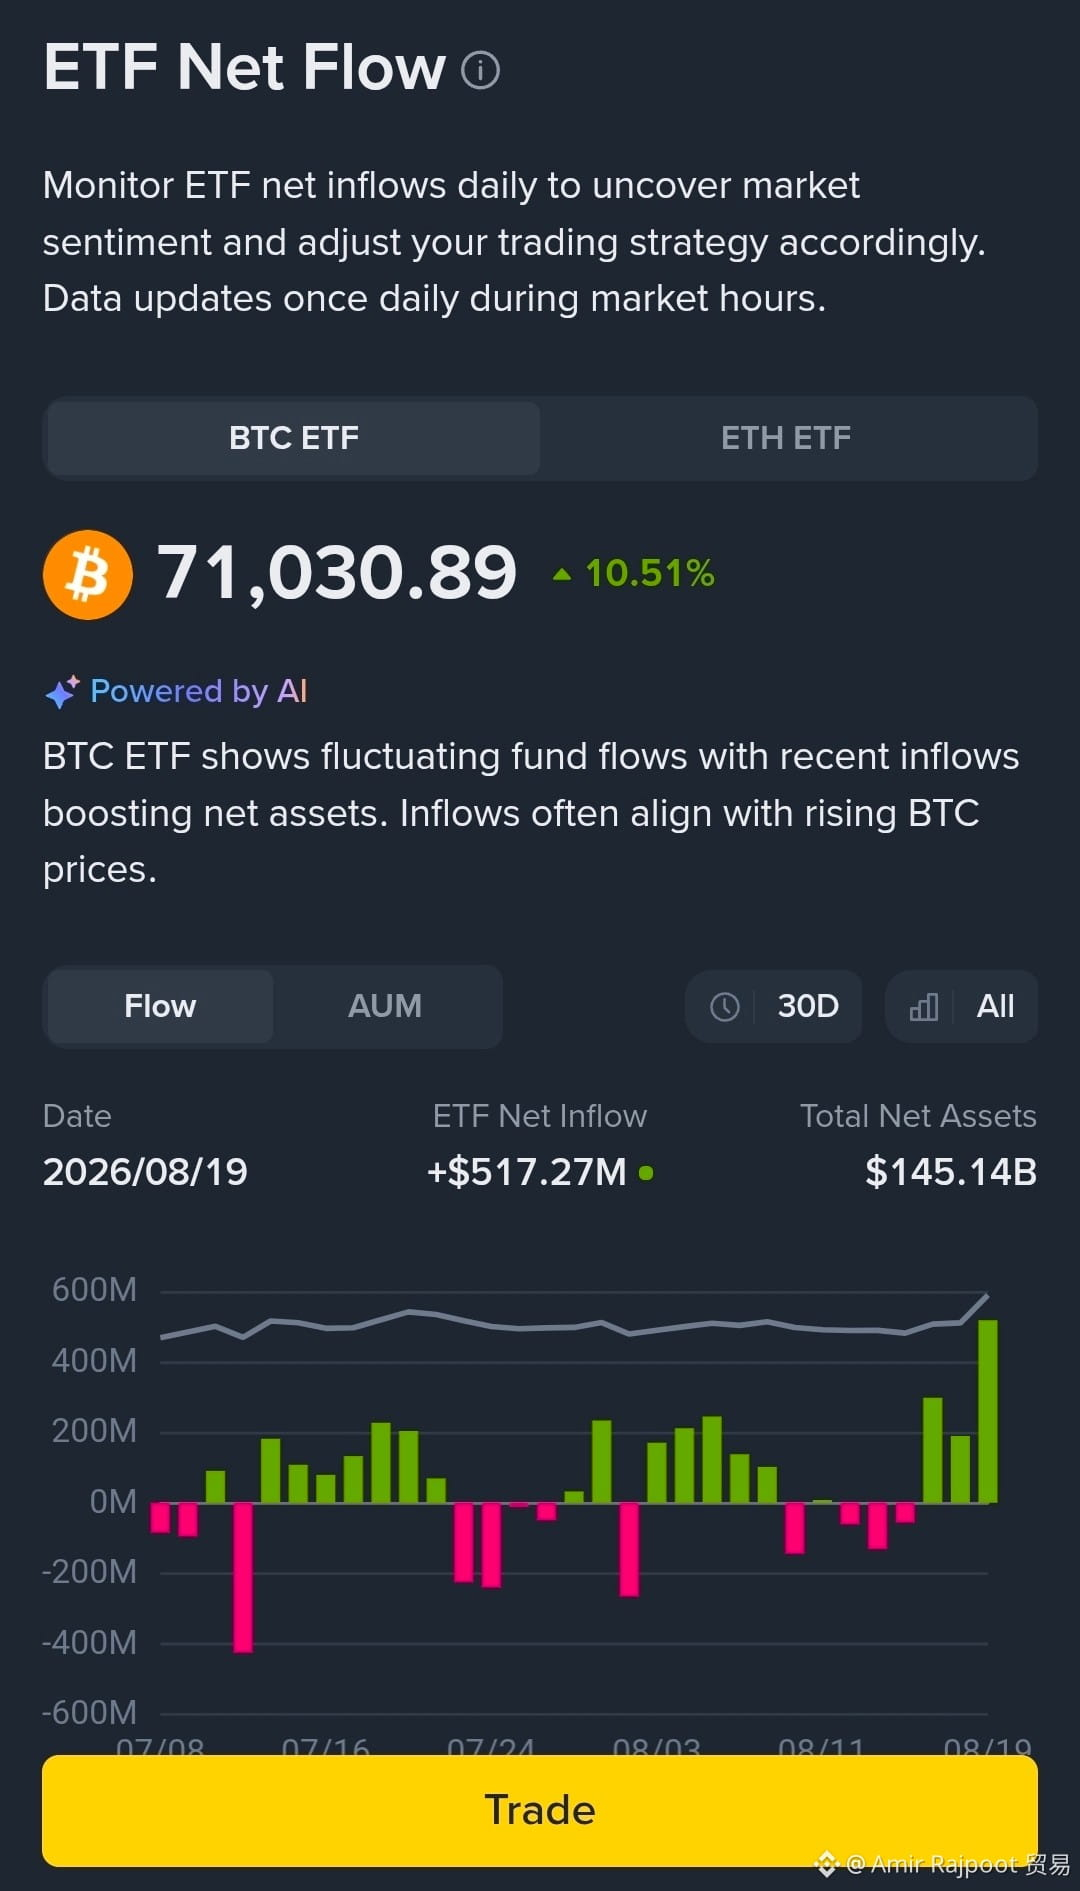Viewport: 1080px width, 1891px height.
Task: Tap the 71,030.89 BTC price
Action: pyautogui.click(x=337, y=574)
